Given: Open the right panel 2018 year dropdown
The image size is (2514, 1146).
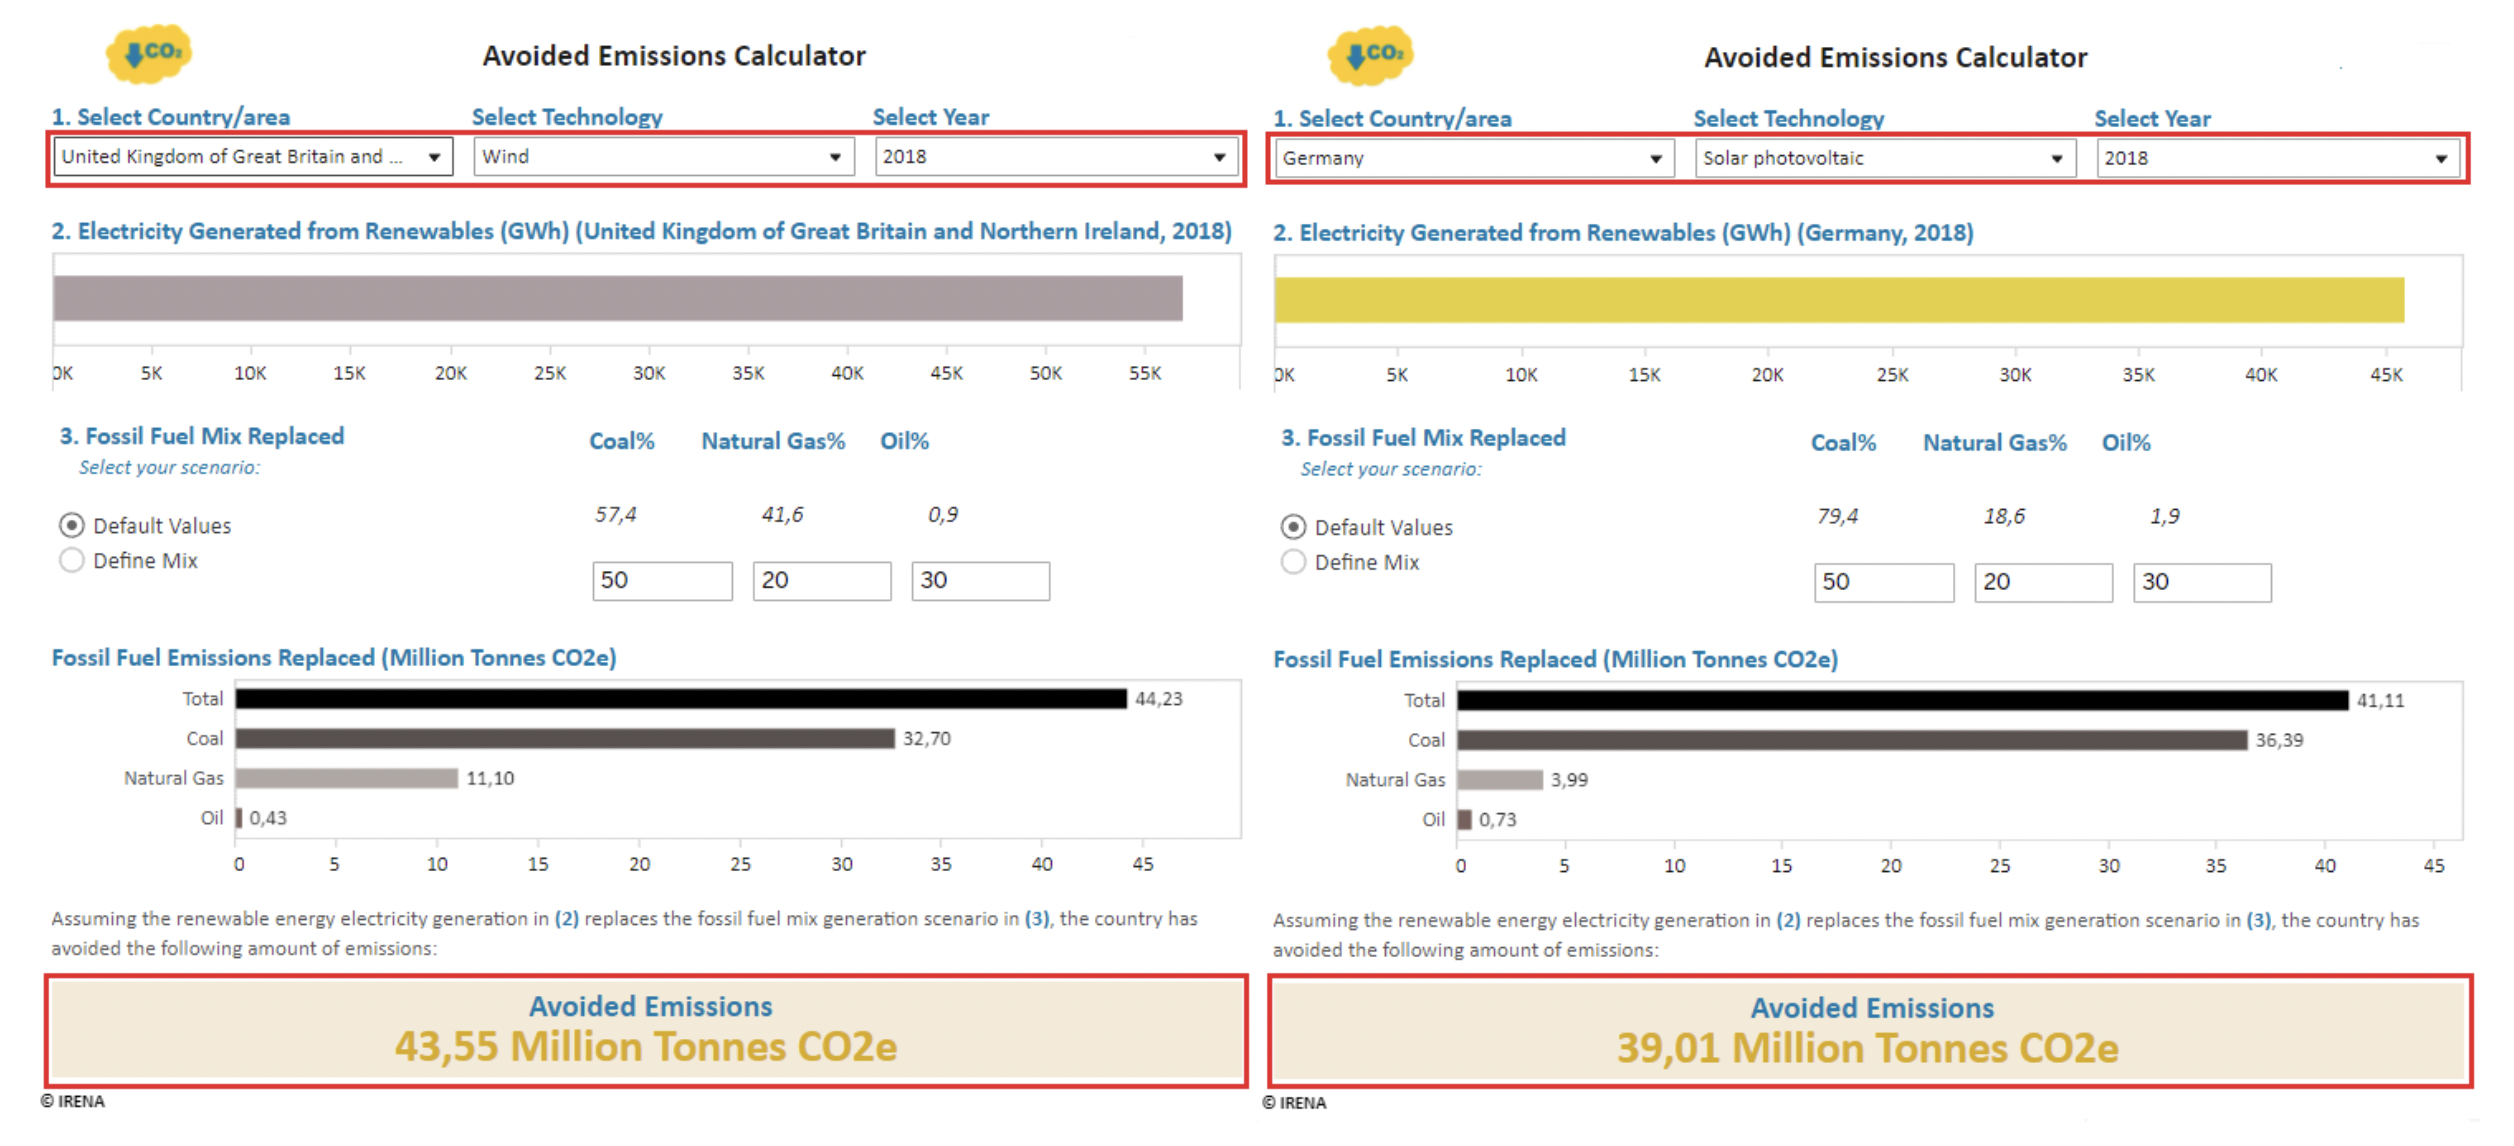Looking at the screenshot, I should [2276, 159].
